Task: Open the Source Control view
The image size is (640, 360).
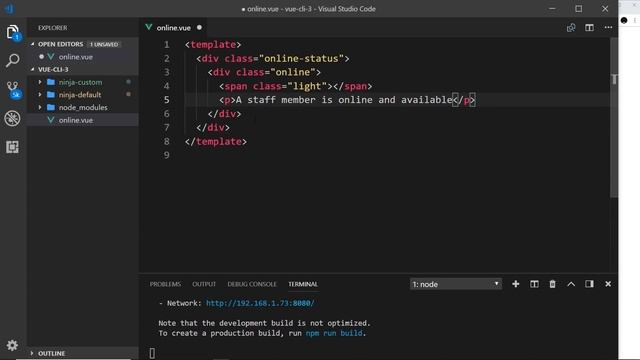Action: pyautogui.click(x=13, y=89)
